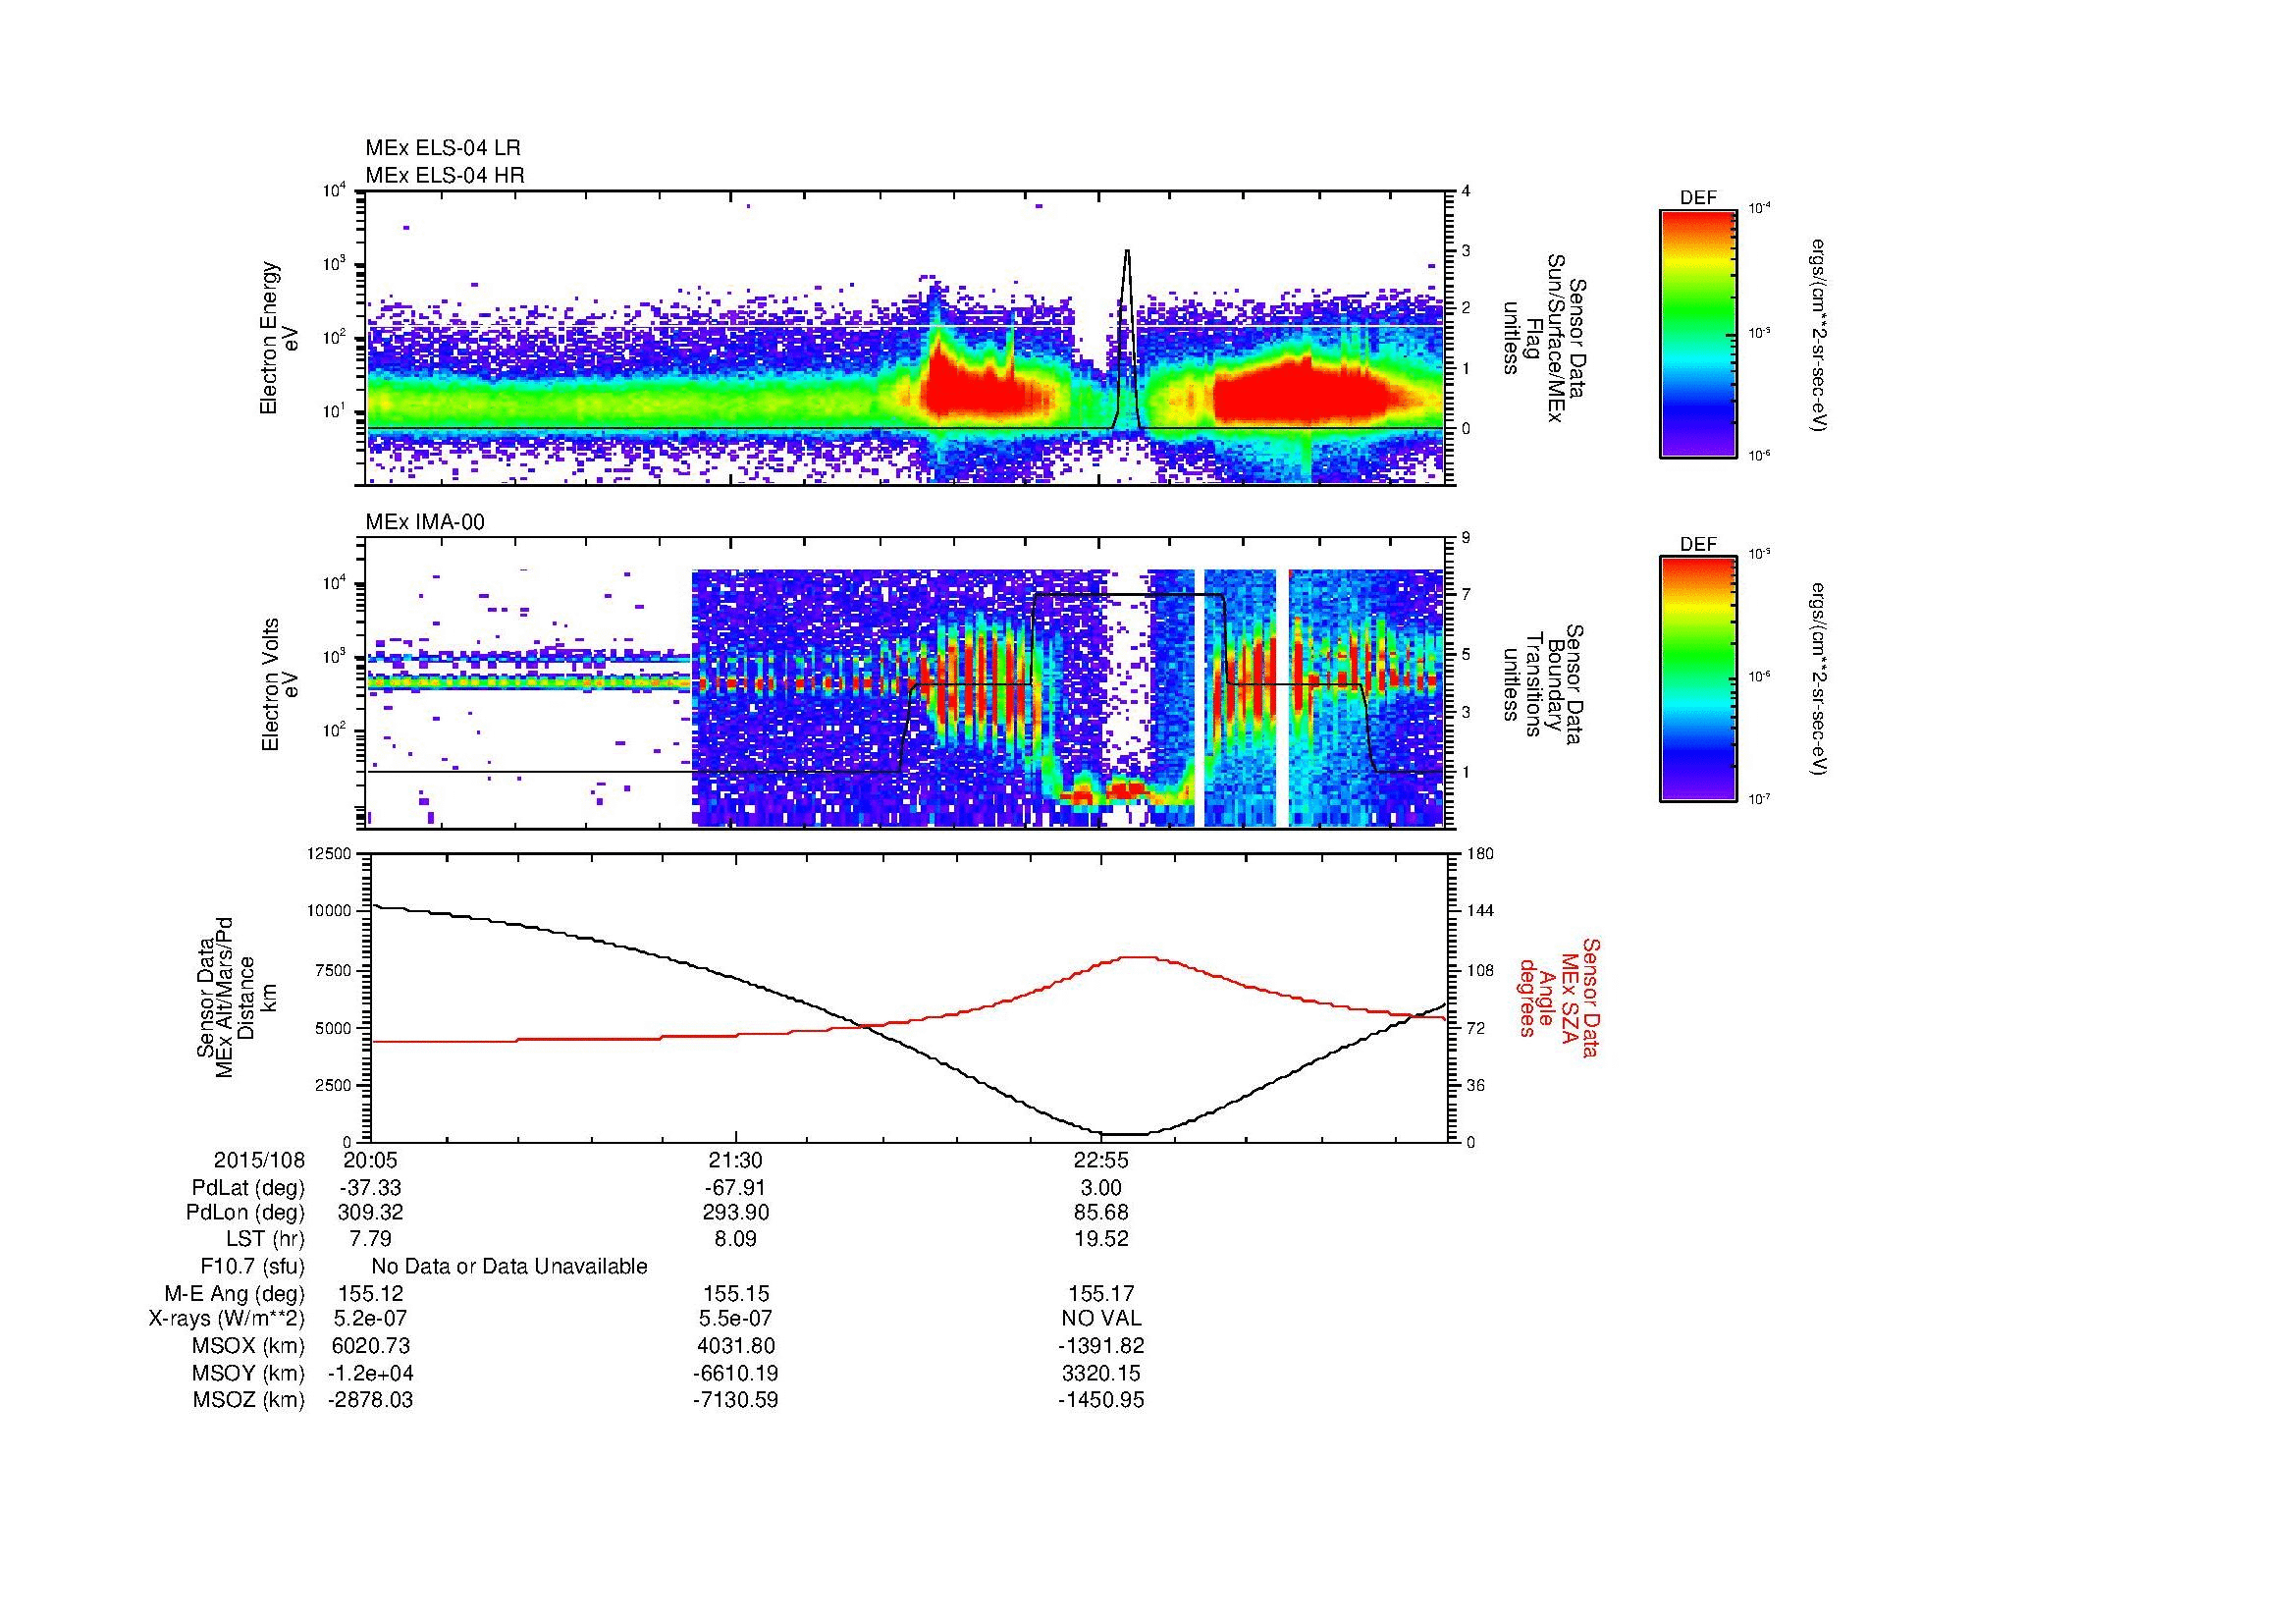Select MSOZ value -2878.03
This screenshot has width=2296, height=1623.
pyautogui.click(x=370, y=1400)
